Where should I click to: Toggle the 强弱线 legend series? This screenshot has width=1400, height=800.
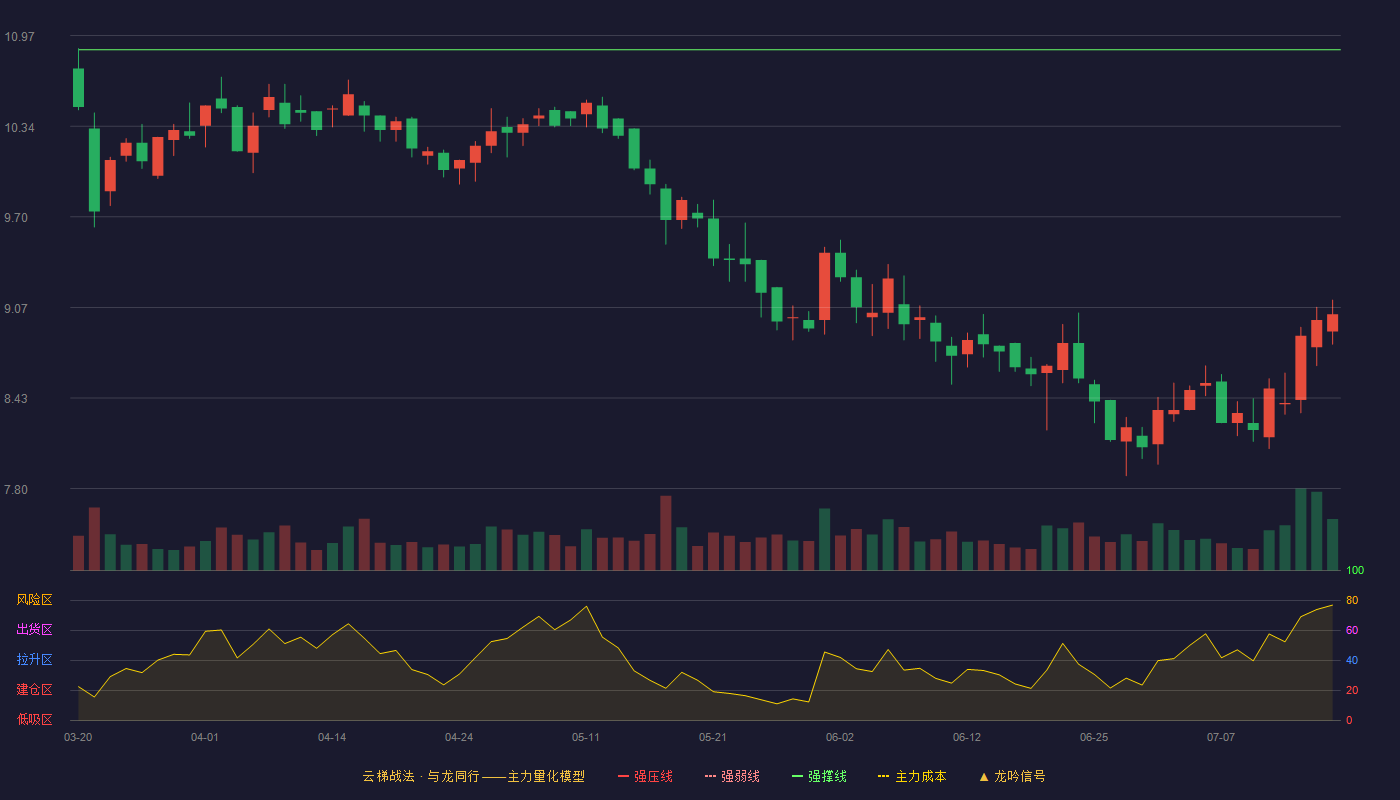(x=732, y=776)
